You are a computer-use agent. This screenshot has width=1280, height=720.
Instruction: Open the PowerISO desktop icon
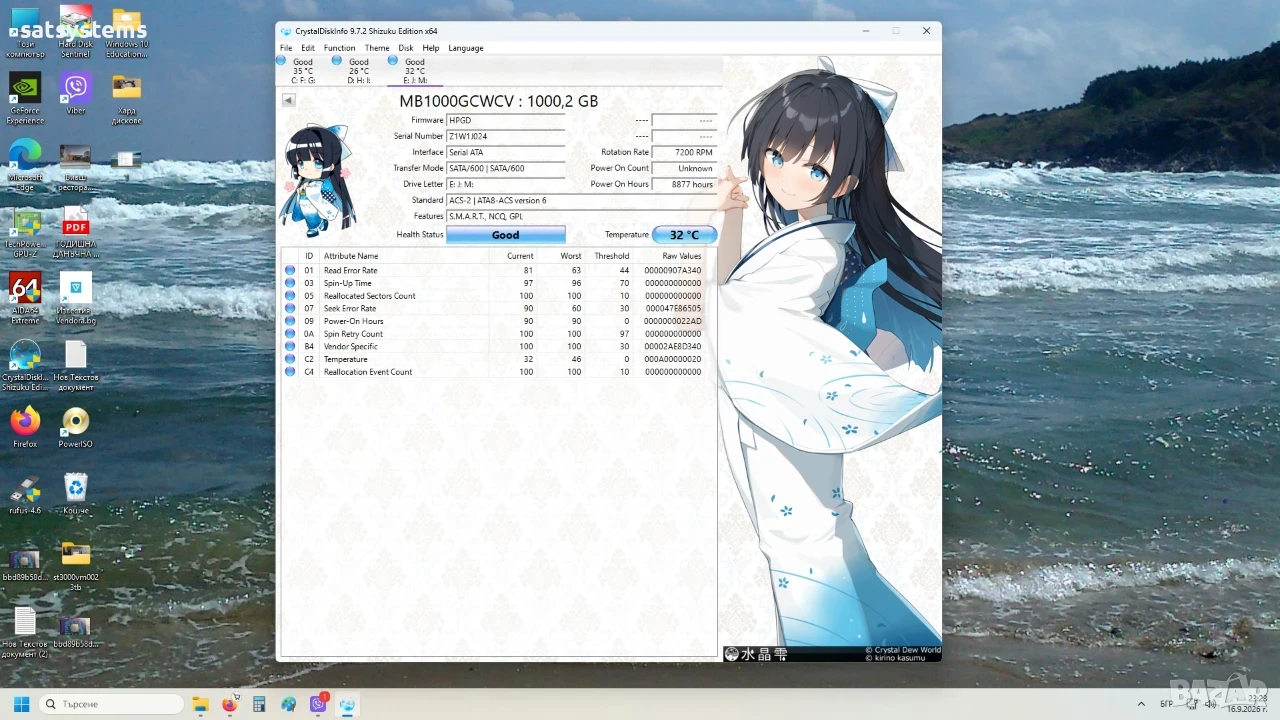pyautogui.click(x=76, y=427)
